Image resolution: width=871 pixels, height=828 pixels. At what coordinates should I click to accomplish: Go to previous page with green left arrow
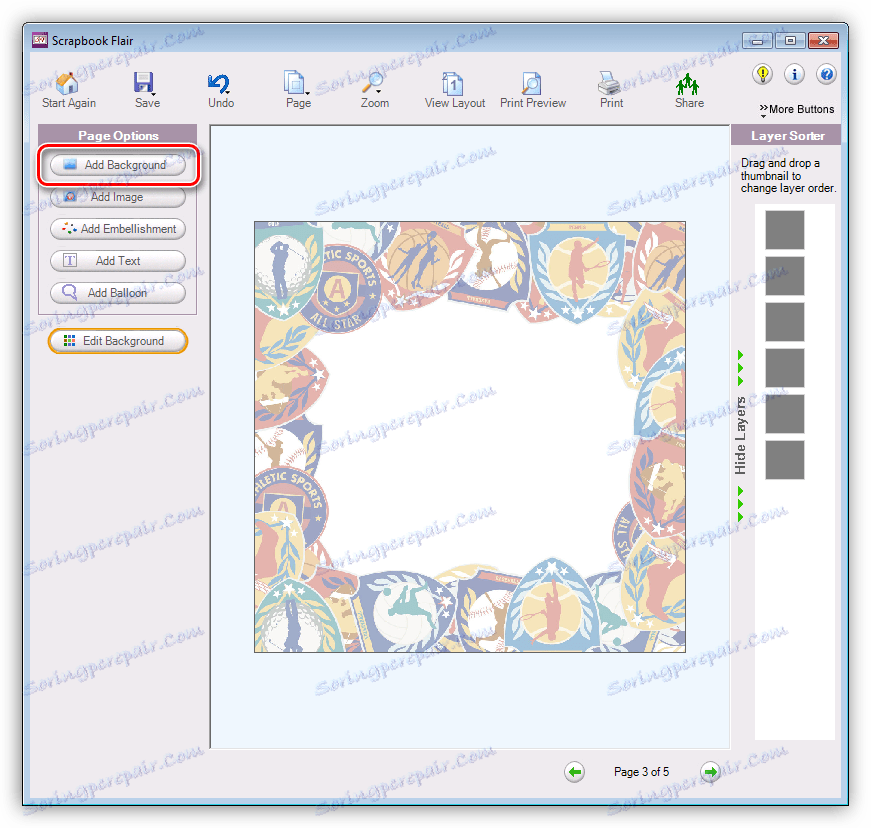pos(574,772)
